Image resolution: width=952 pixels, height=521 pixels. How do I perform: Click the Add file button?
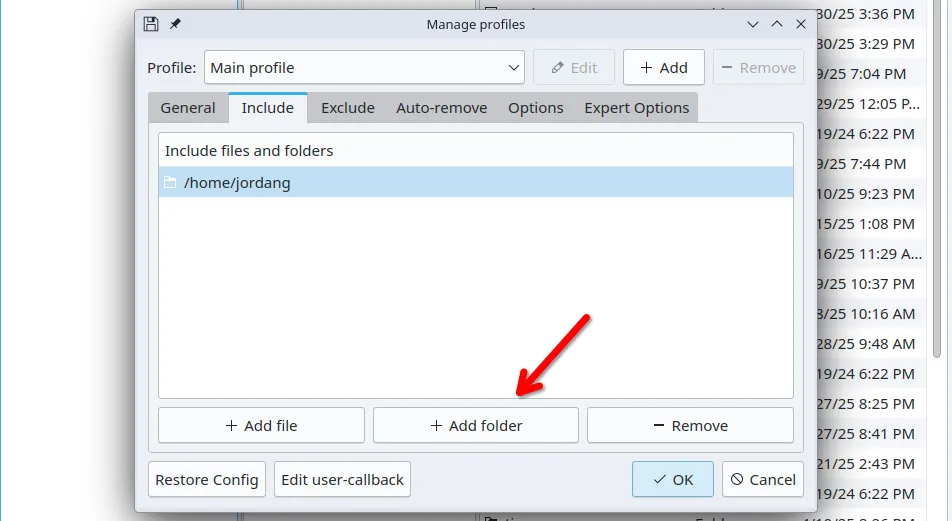(261, 425)
